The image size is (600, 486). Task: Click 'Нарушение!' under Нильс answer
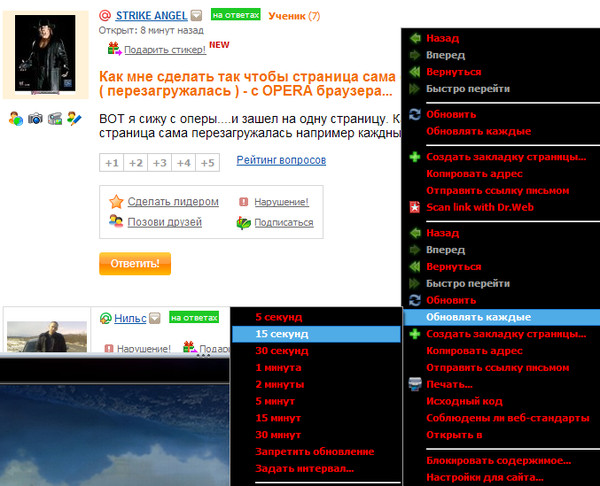coord(143,349)
